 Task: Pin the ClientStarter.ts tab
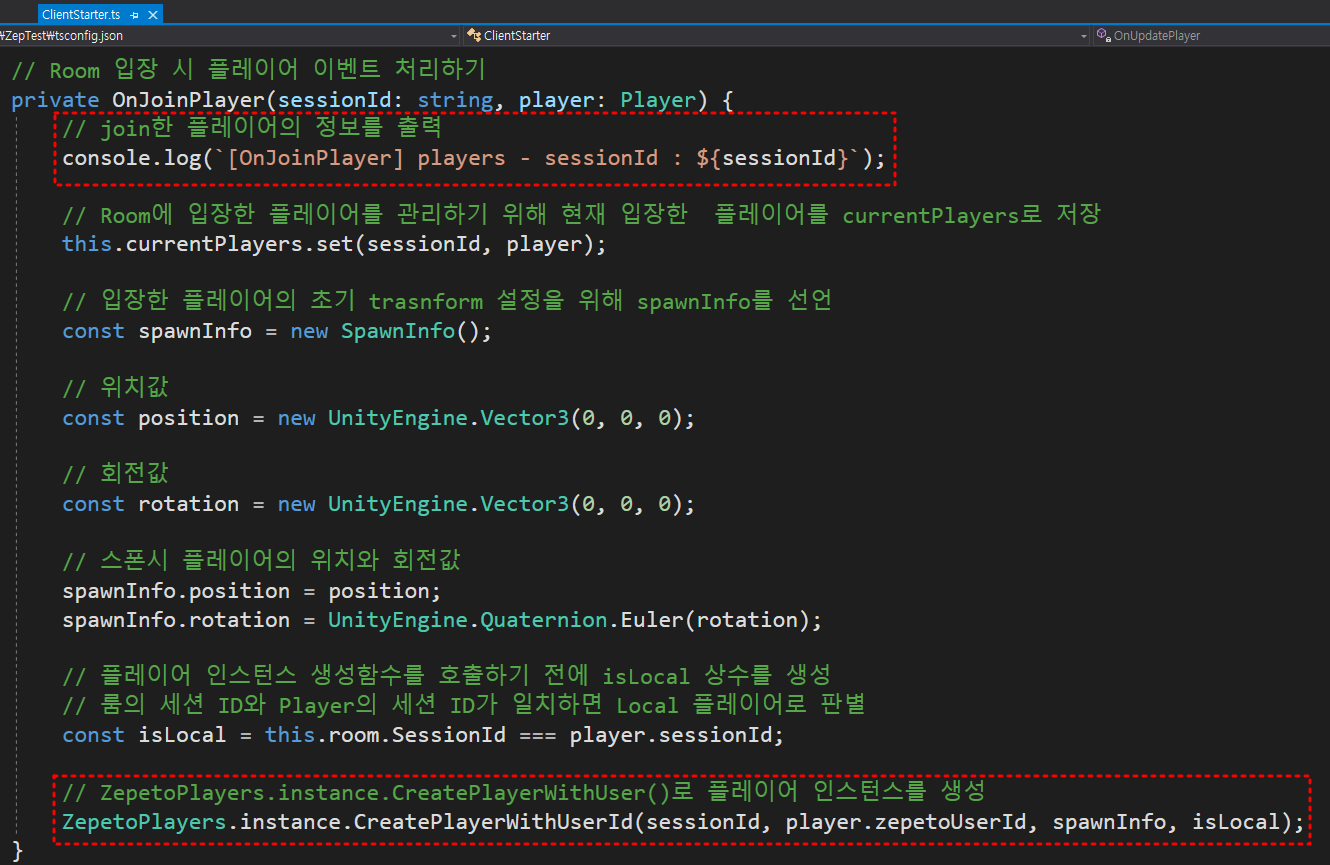click(x=135, y=15)
